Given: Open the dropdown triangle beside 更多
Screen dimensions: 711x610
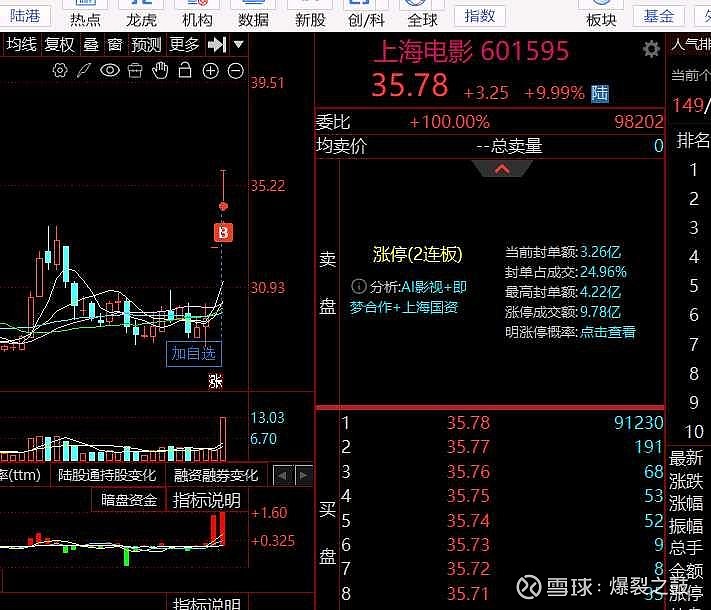Looking at the screenshot, I should coord(239,44).
